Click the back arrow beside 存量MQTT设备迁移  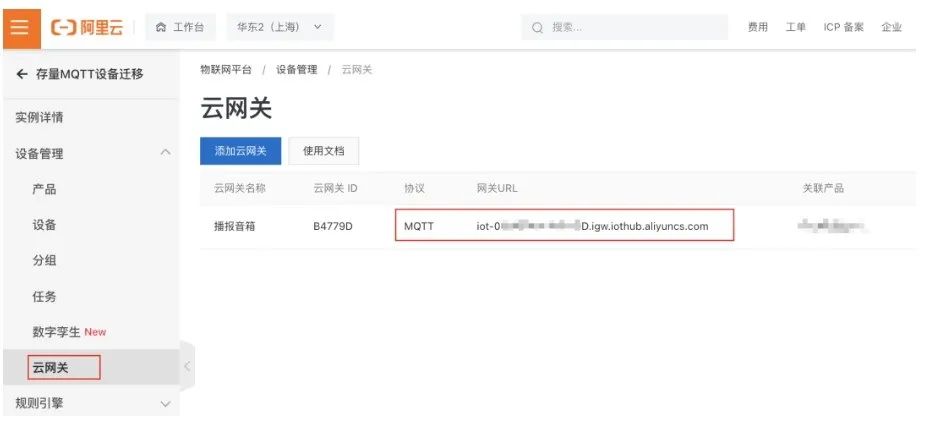click(22, 74)
